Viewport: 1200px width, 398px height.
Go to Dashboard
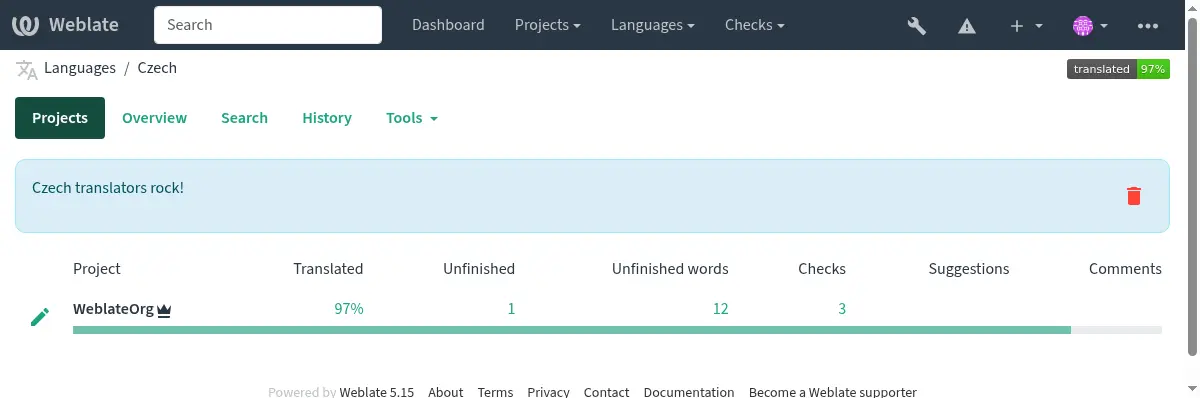coord(448,25)
